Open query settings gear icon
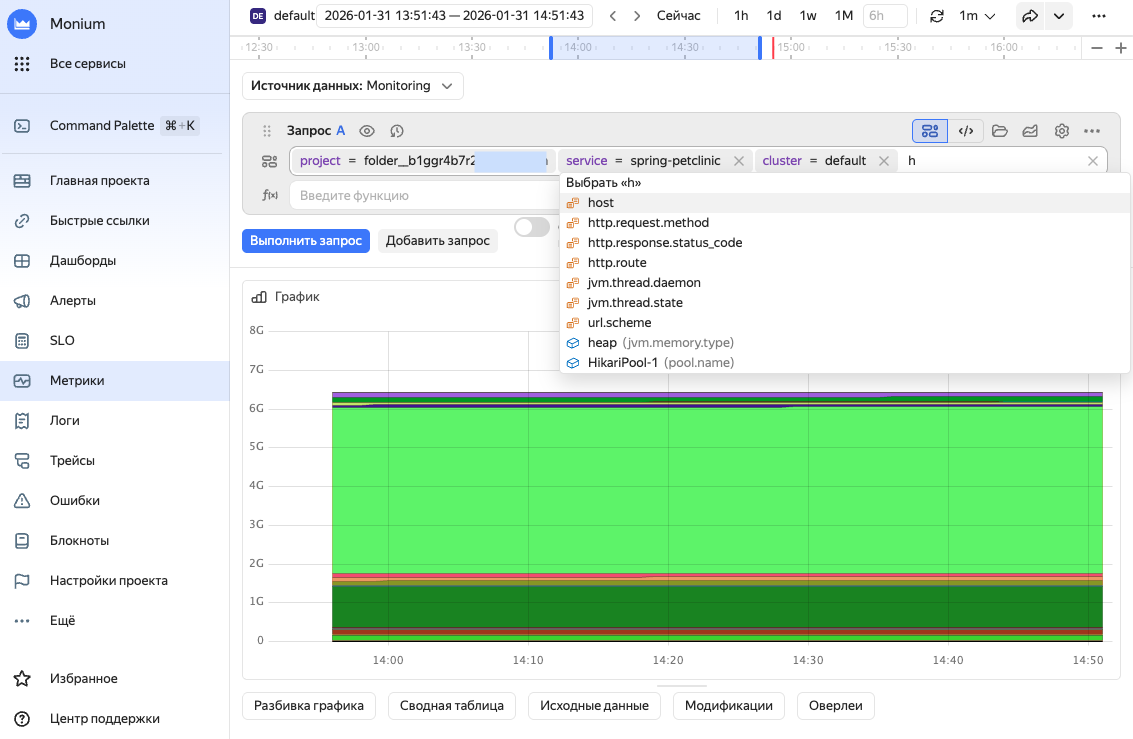 click(x=1062, y=131)
